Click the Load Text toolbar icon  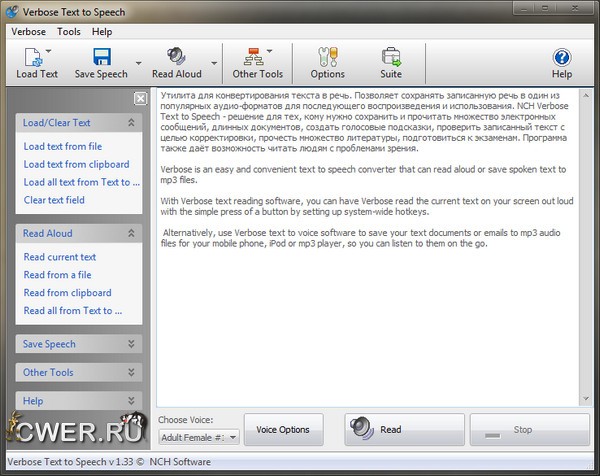(x=32, y=57)
